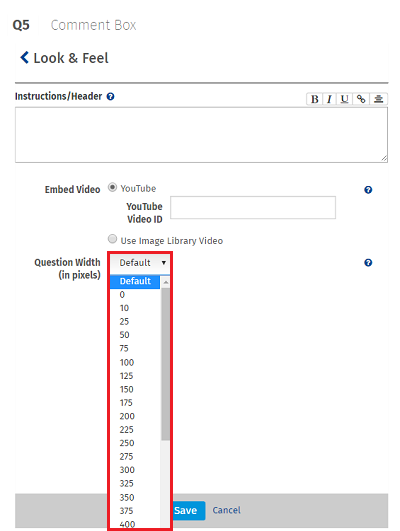
Task: Click the center align icon
Action: (378, 99)
